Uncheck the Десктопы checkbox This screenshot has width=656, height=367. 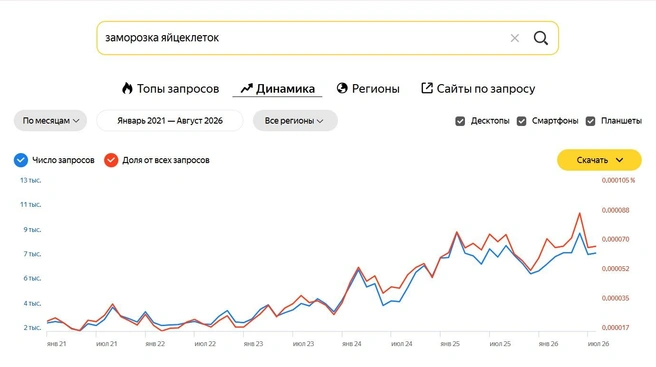point(460,121)
